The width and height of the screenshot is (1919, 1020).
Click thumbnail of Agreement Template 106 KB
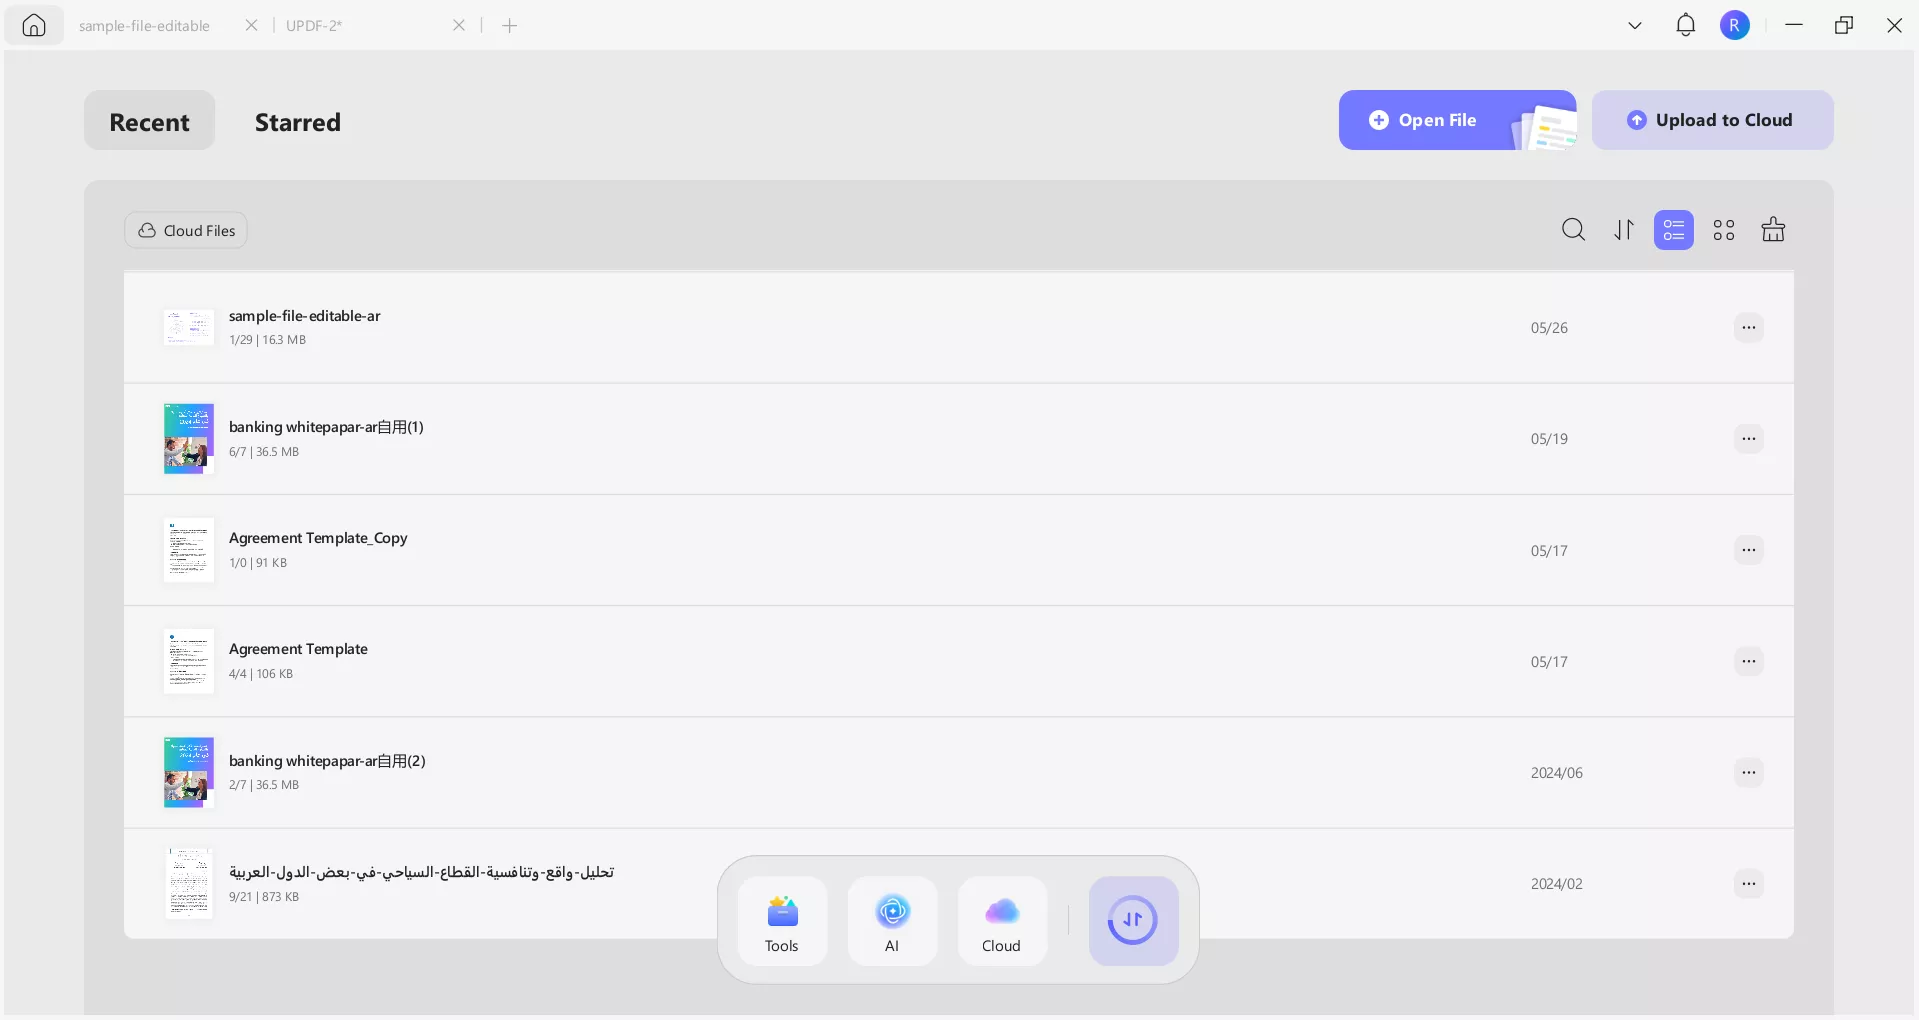click(188, 661)
